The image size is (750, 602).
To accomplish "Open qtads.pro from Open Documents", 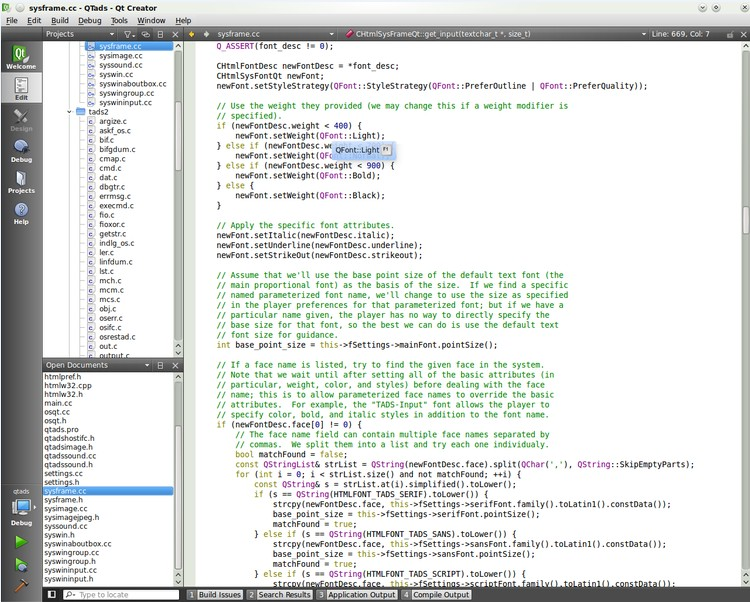I will click(x=61, y=429).
